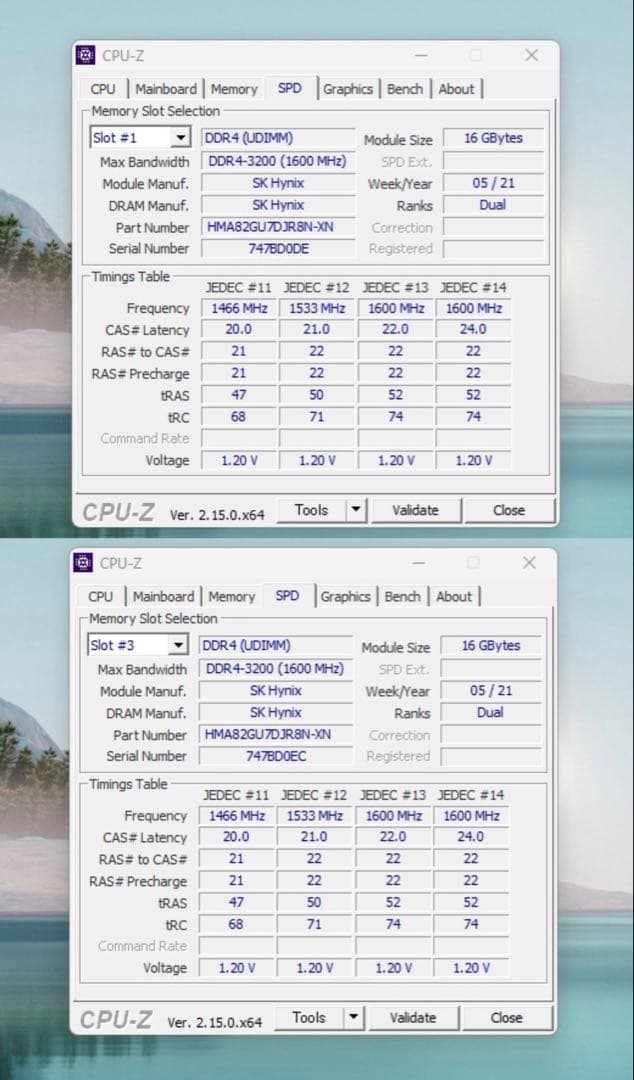This screenshot has width=634, height=1080.
Task: Click DRAM Manuf. SK Hynix in lower window
Action: click(276, 712)
